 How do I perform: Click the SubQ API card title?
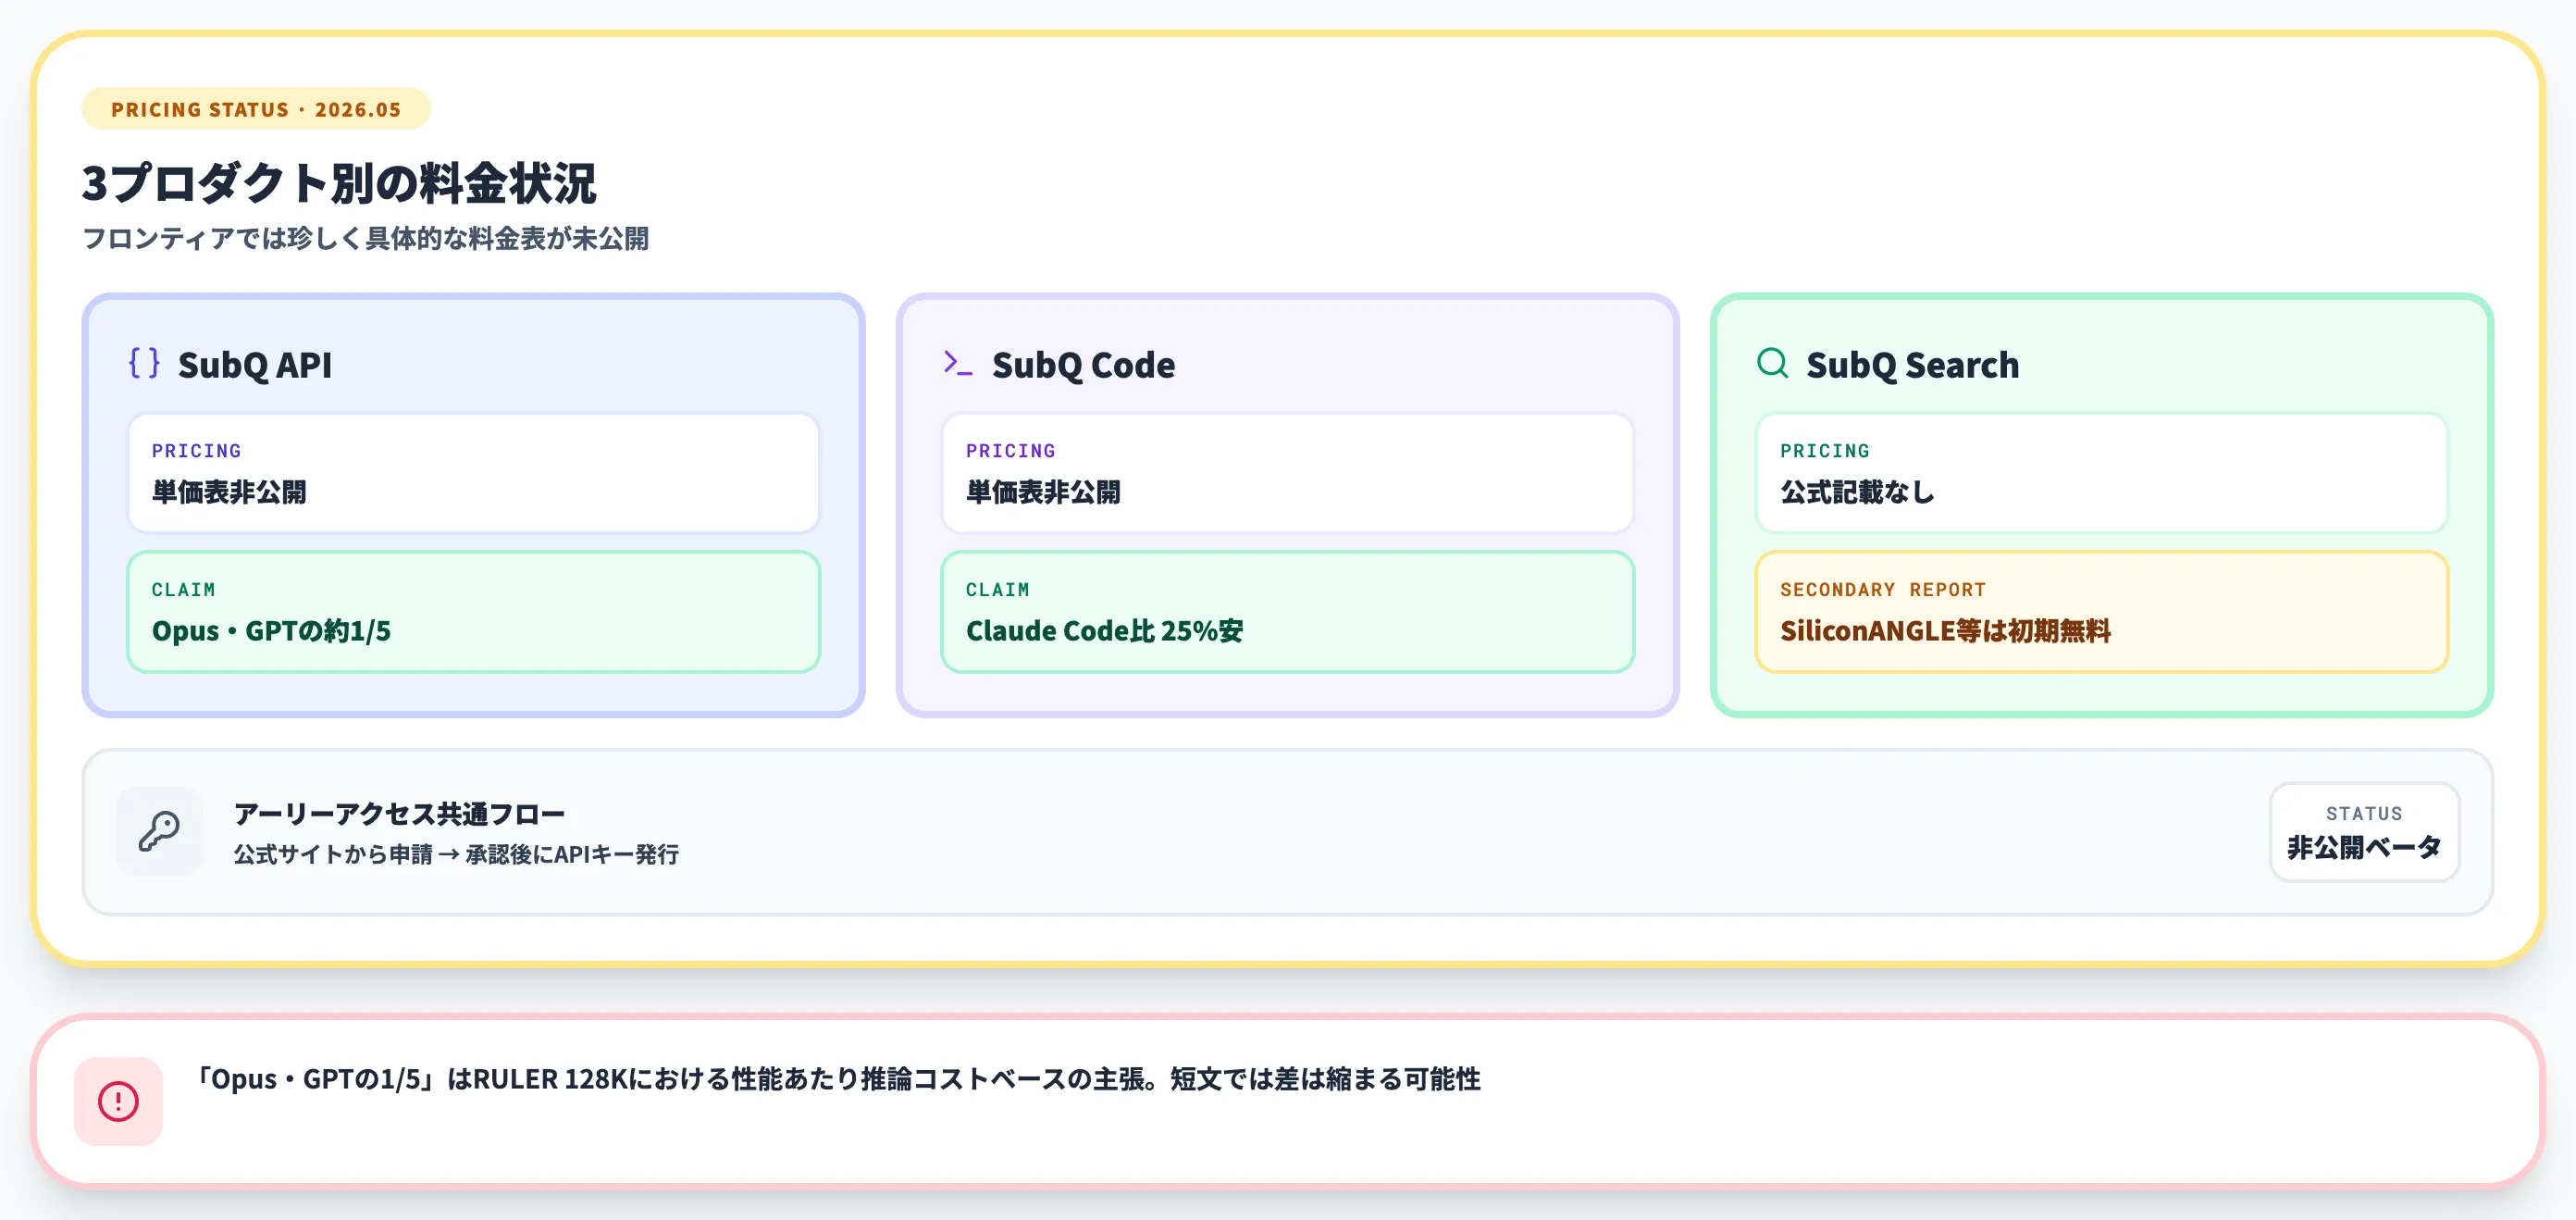254,365
